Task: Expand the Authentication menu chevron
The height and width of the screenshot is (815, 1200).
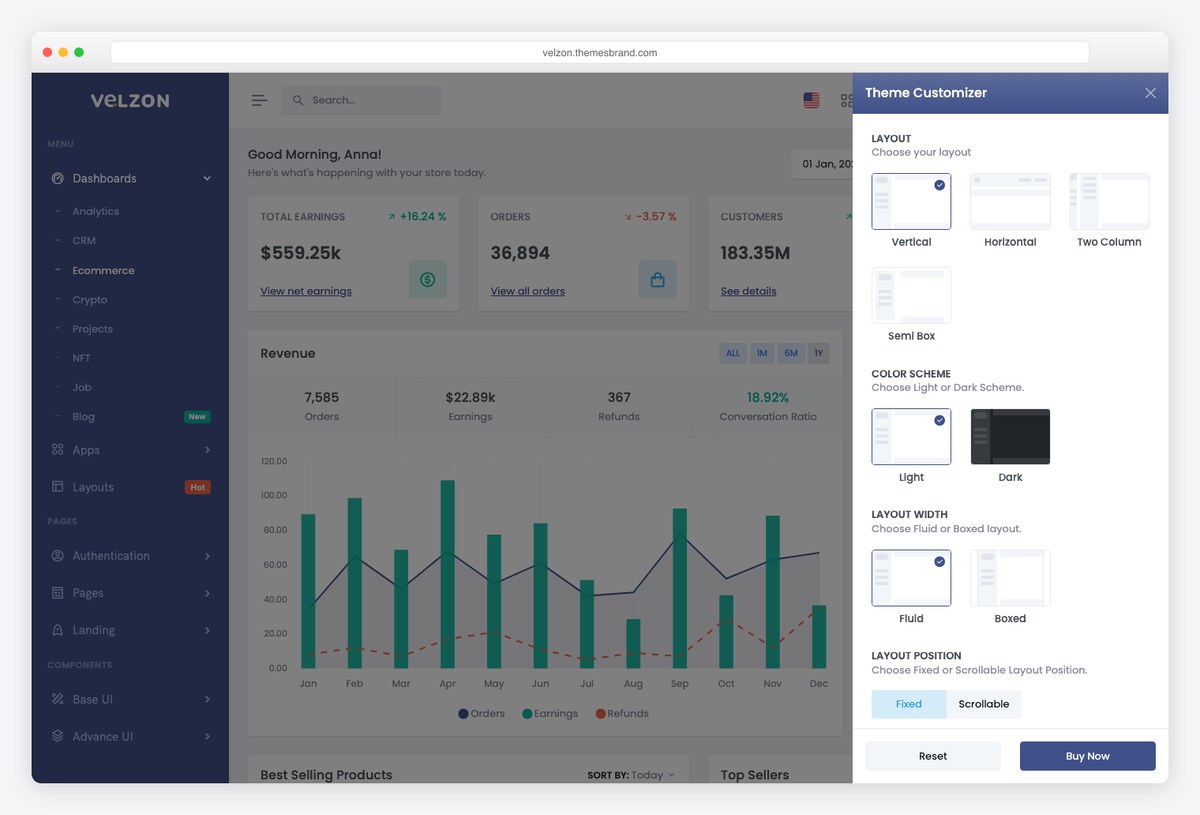Action: tap(207, 556)
